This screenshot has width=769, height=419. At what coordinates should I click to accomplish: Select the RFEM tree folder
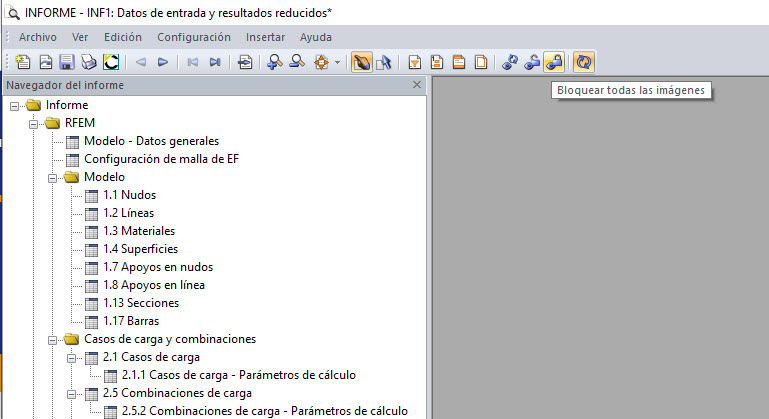pos(80,123)
